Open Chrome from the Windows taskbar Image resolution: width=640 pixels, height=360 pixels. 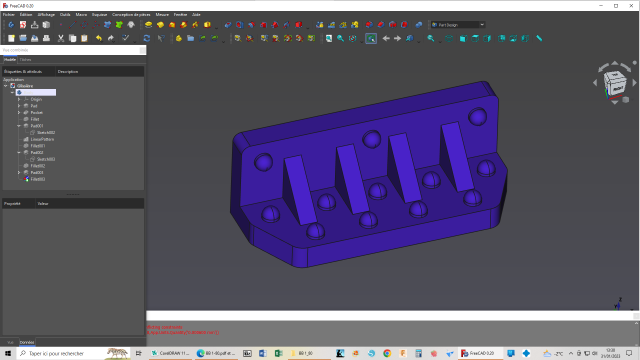(387, 353)
